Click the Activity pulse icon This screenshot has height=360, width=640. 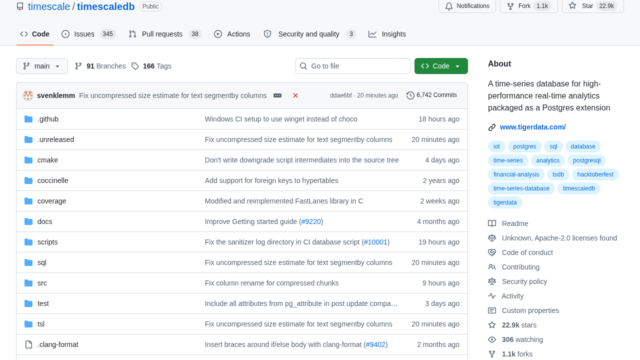point(492,296)
